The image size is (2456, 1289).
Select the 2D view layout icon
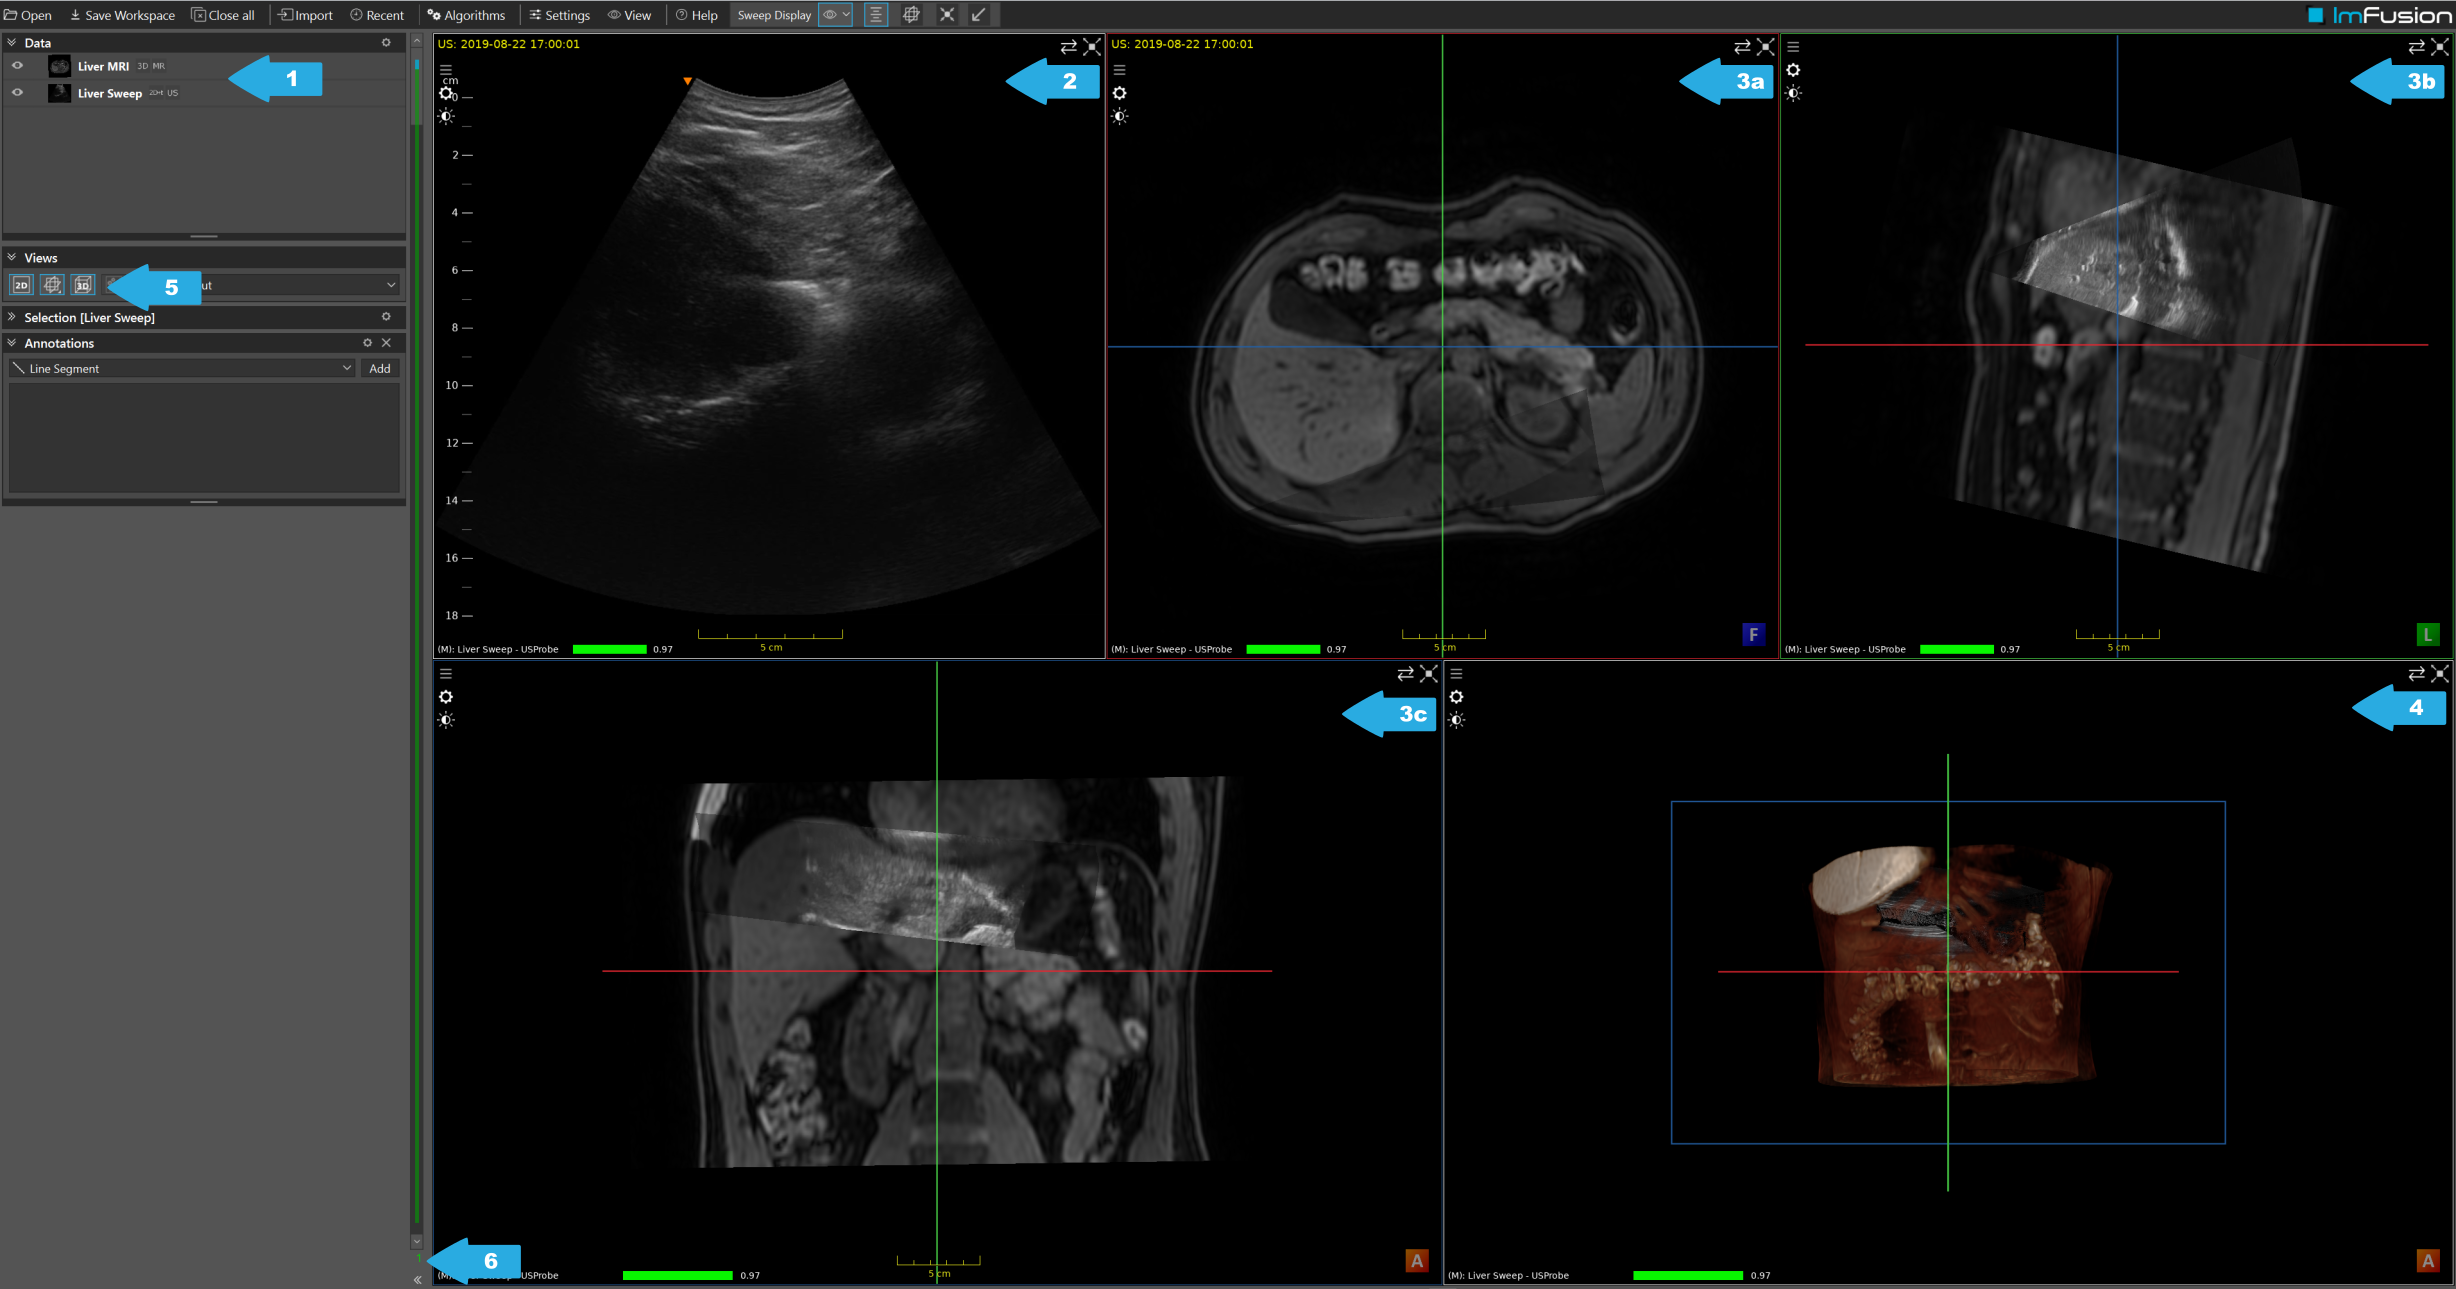(21, 284)
